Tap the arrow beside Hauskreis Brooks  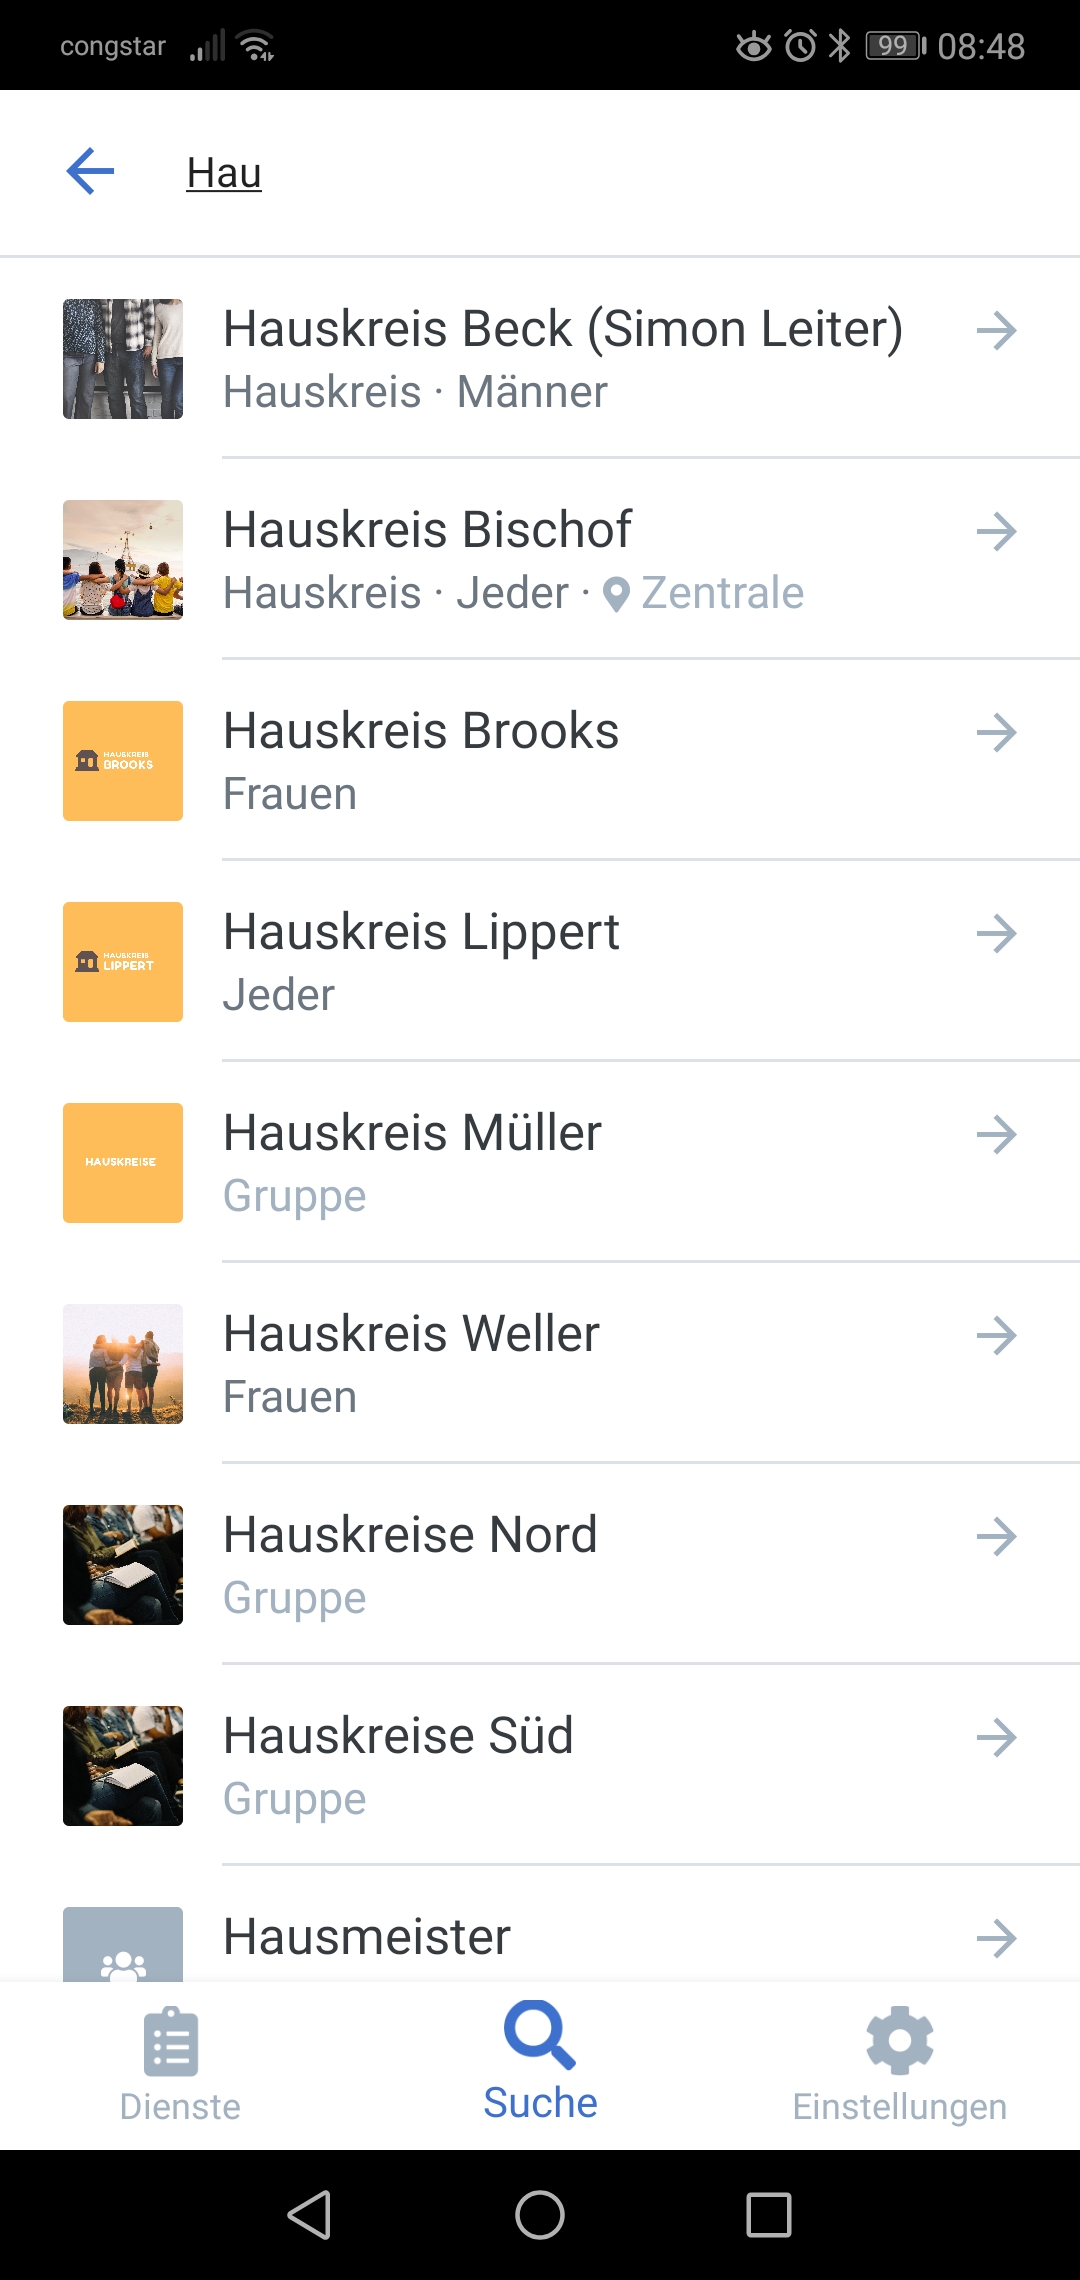pyautogui.click(x=996, y=732)
